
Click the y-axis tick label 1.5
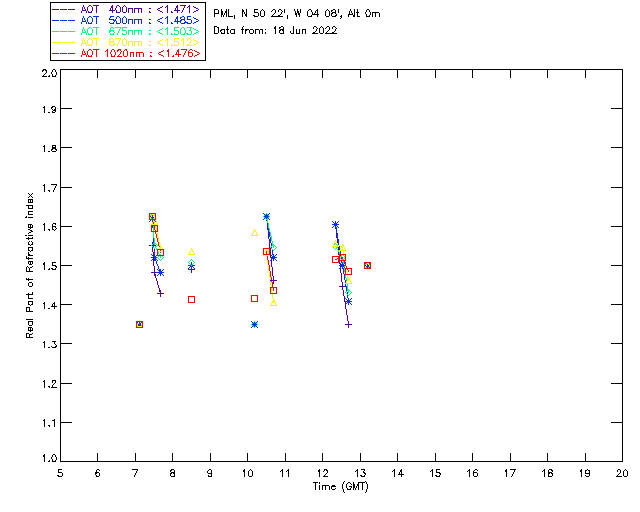(49, 266)
